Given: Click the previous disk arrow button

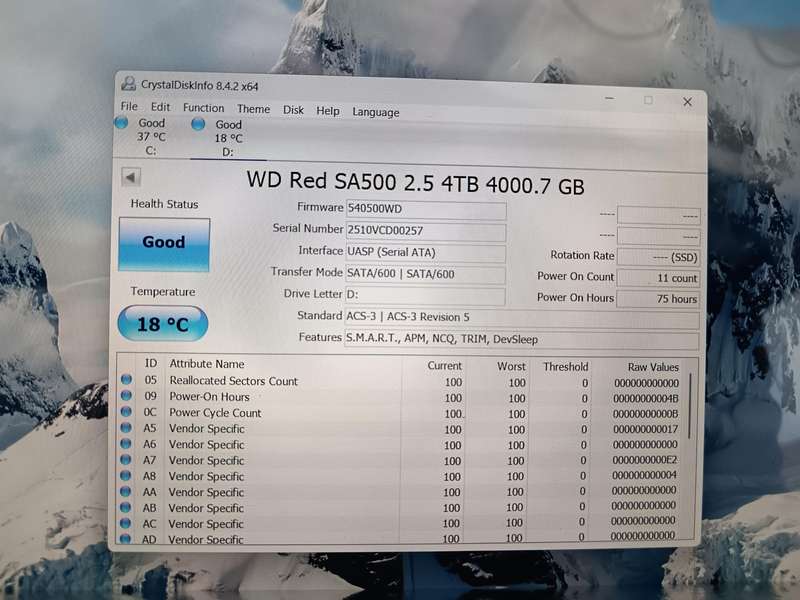Looking at the screenshot, I should (x=131, y=178).
